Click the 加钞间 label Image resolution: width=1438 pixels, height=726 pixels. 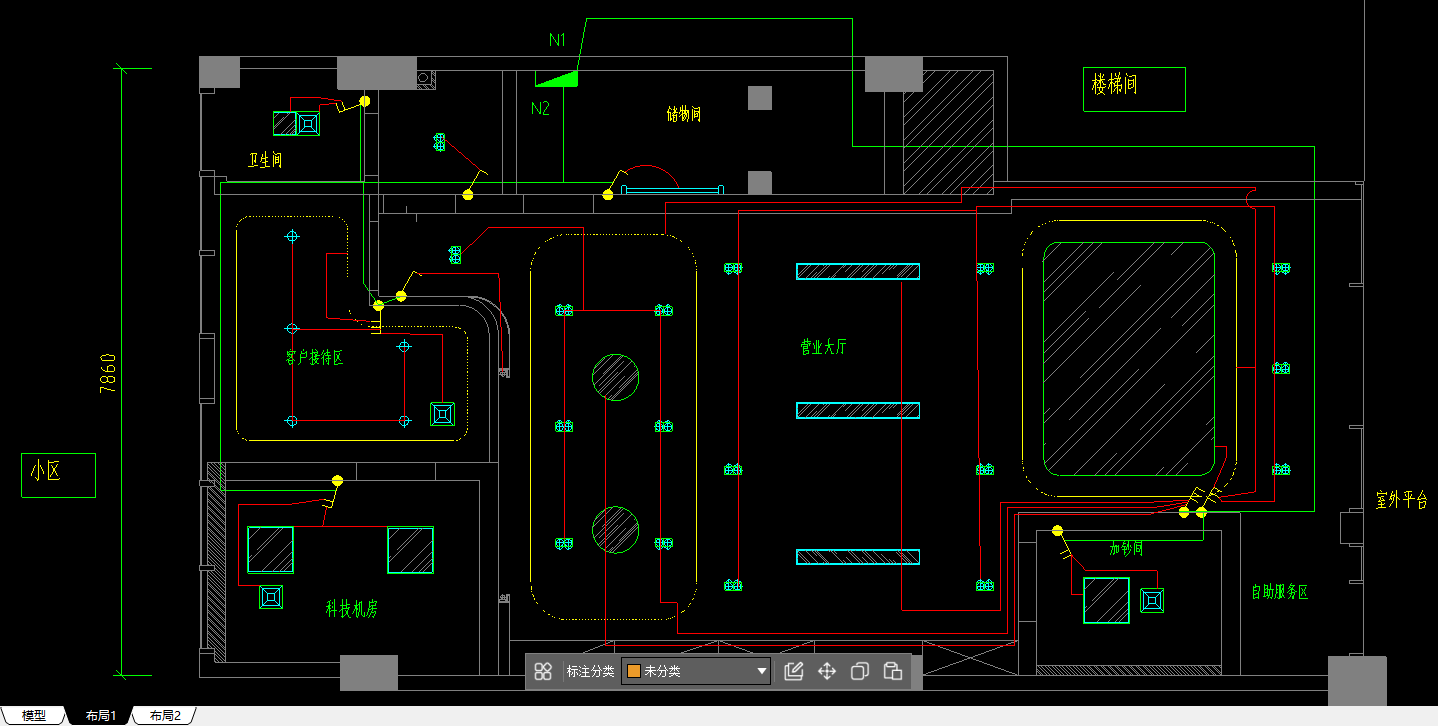(x=1126, y=549)
